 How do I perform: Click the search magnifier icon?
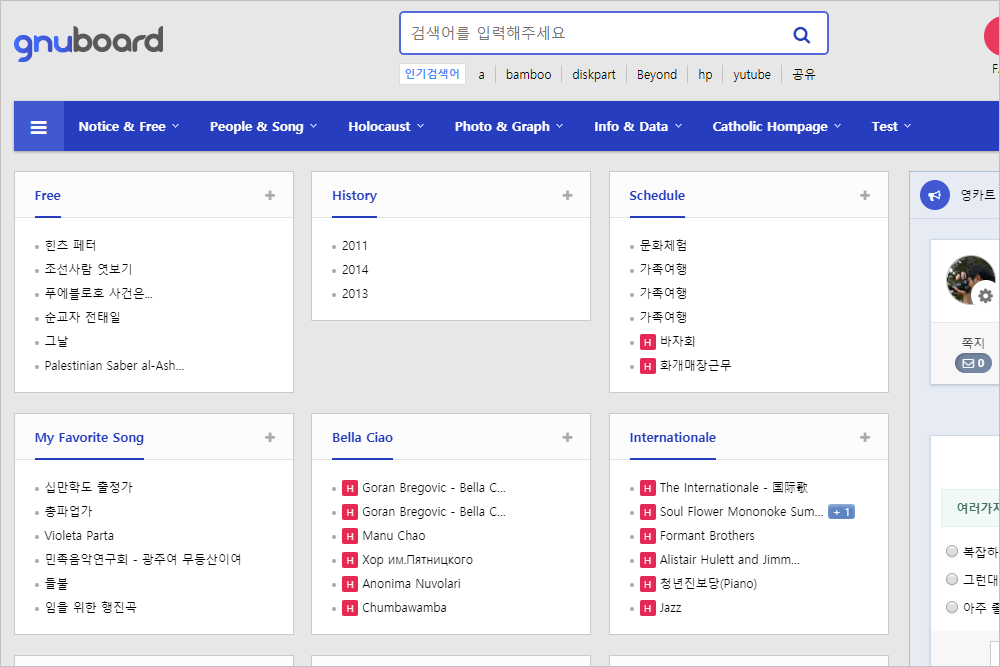801,34
